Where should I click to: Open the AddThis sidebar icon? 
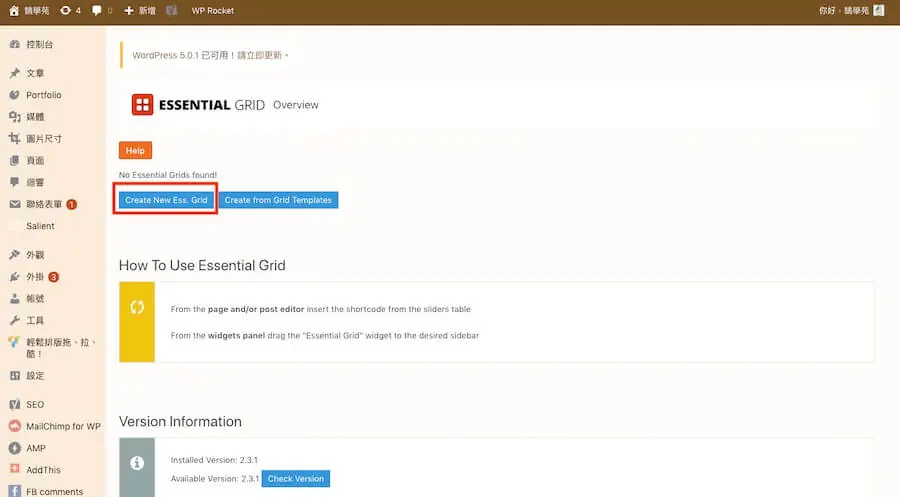pos(15,469)
